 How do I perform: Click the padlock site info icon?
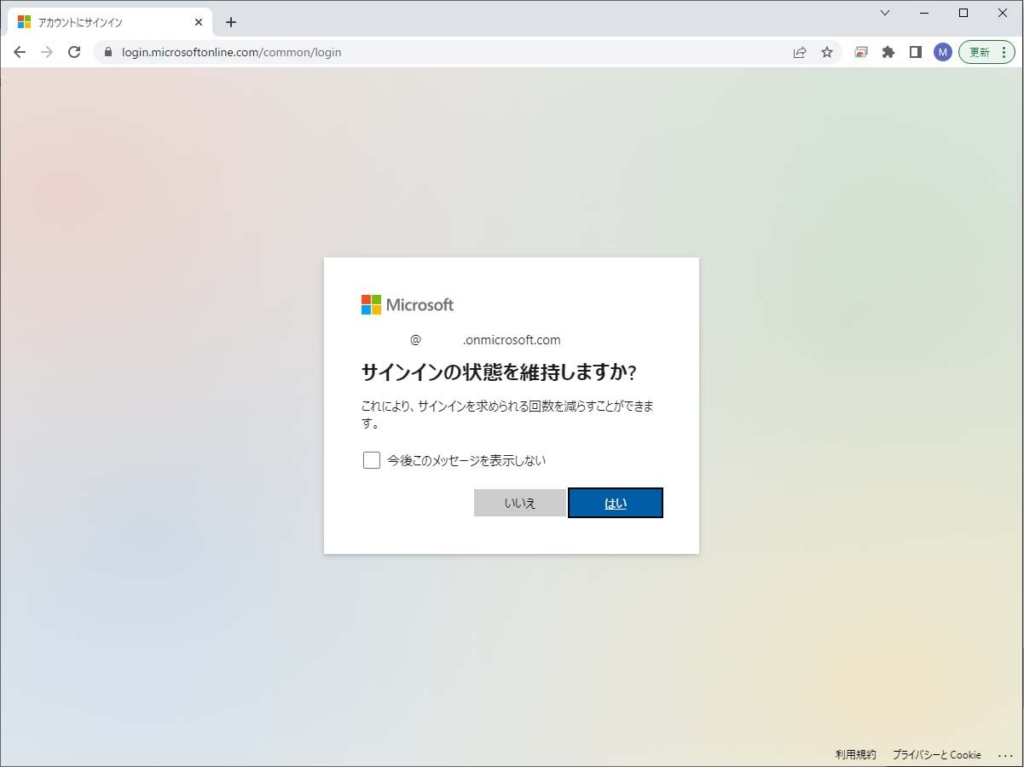[x=108, y=52]
